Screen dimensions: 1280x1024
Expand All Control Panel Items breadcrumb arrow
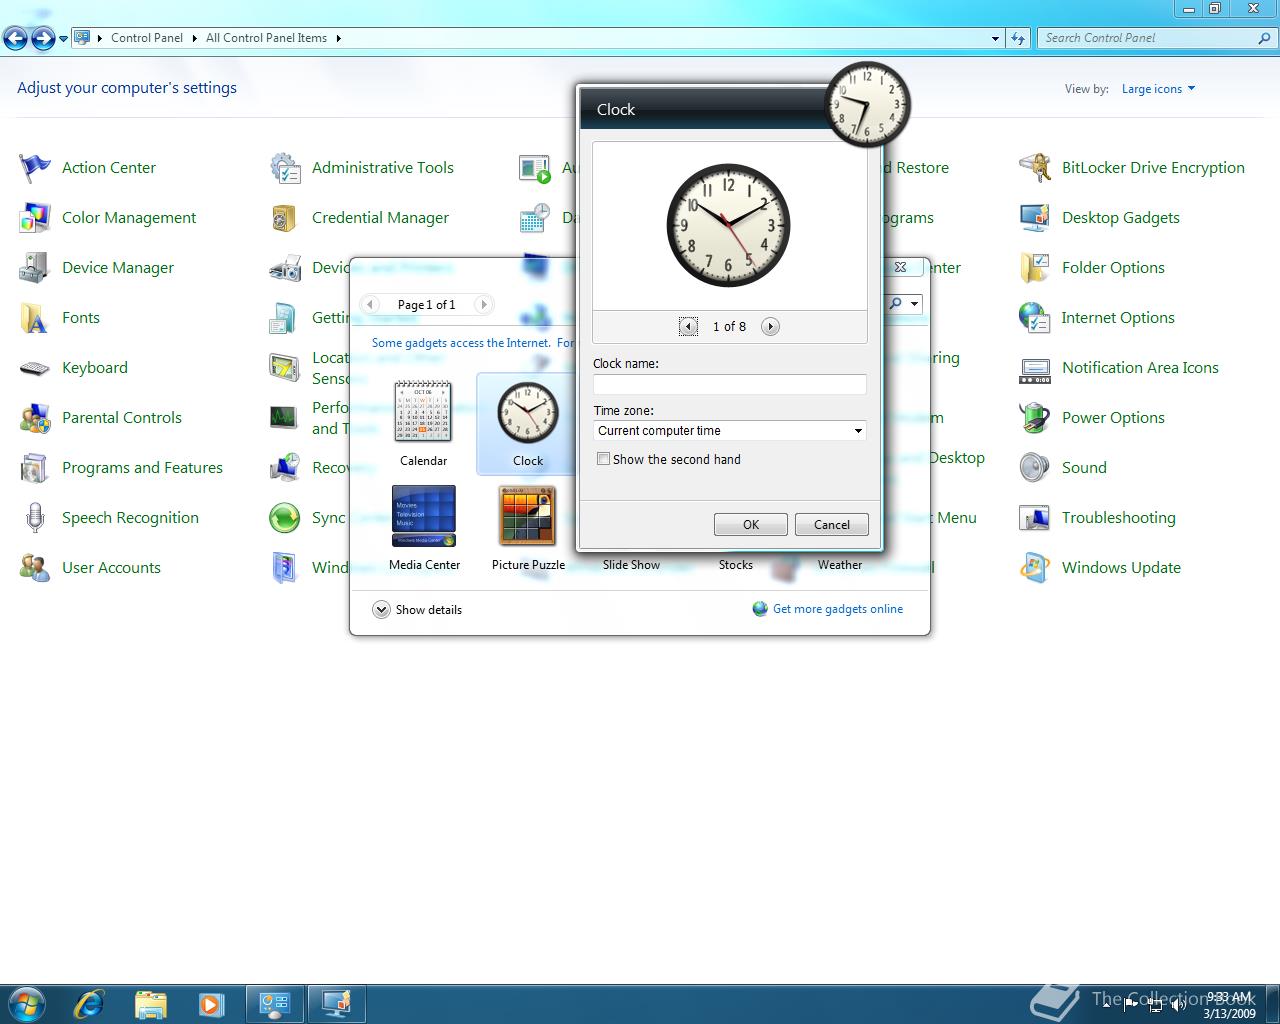[x=338, y=38]
